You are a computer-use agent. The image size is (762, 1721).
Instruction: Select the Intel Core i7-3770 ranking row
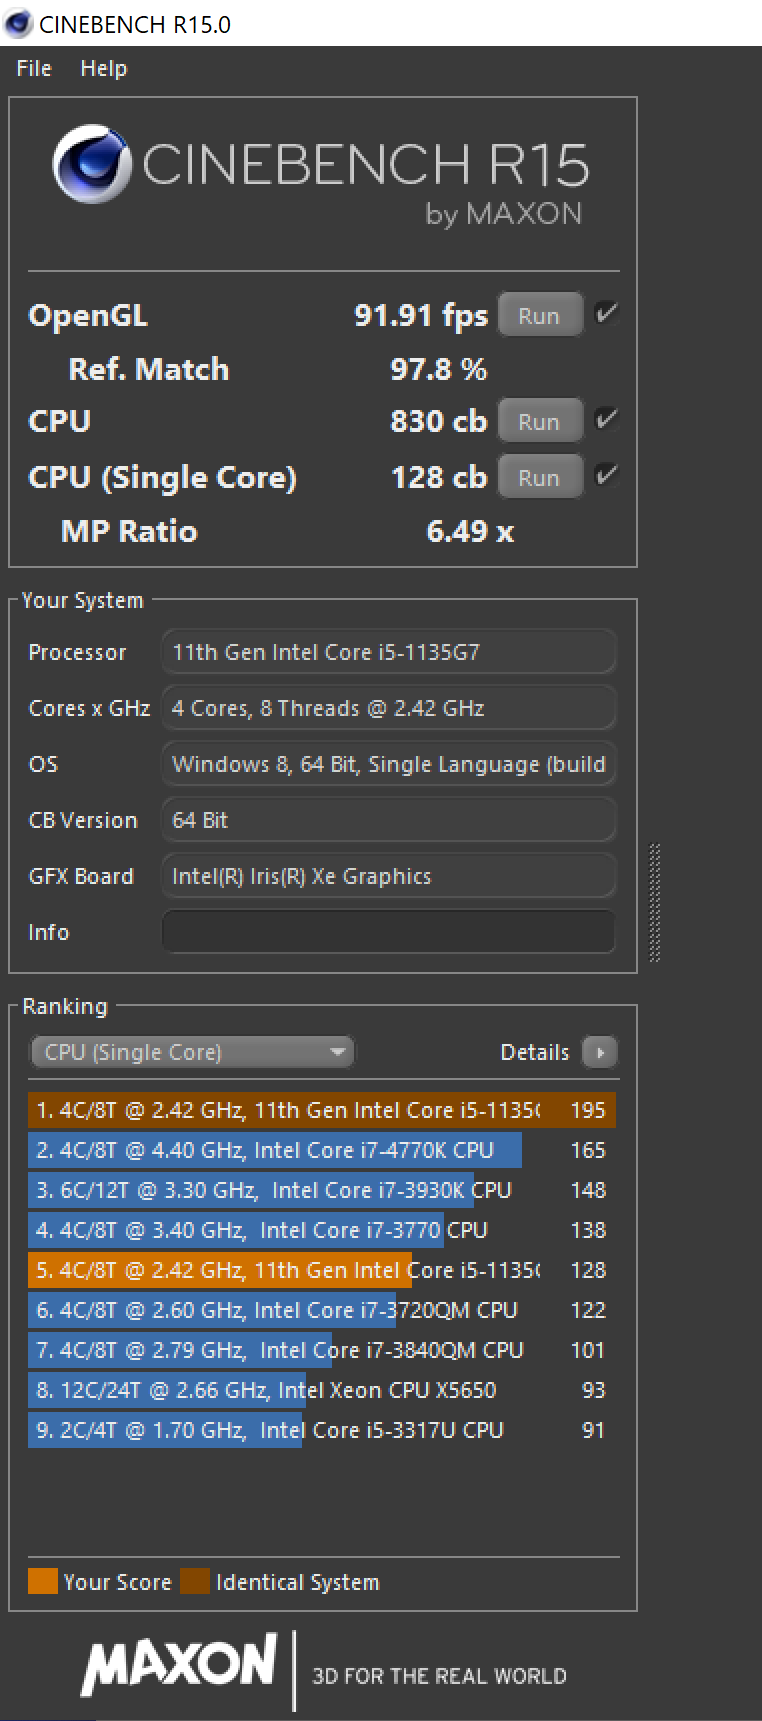[322, 1230]
